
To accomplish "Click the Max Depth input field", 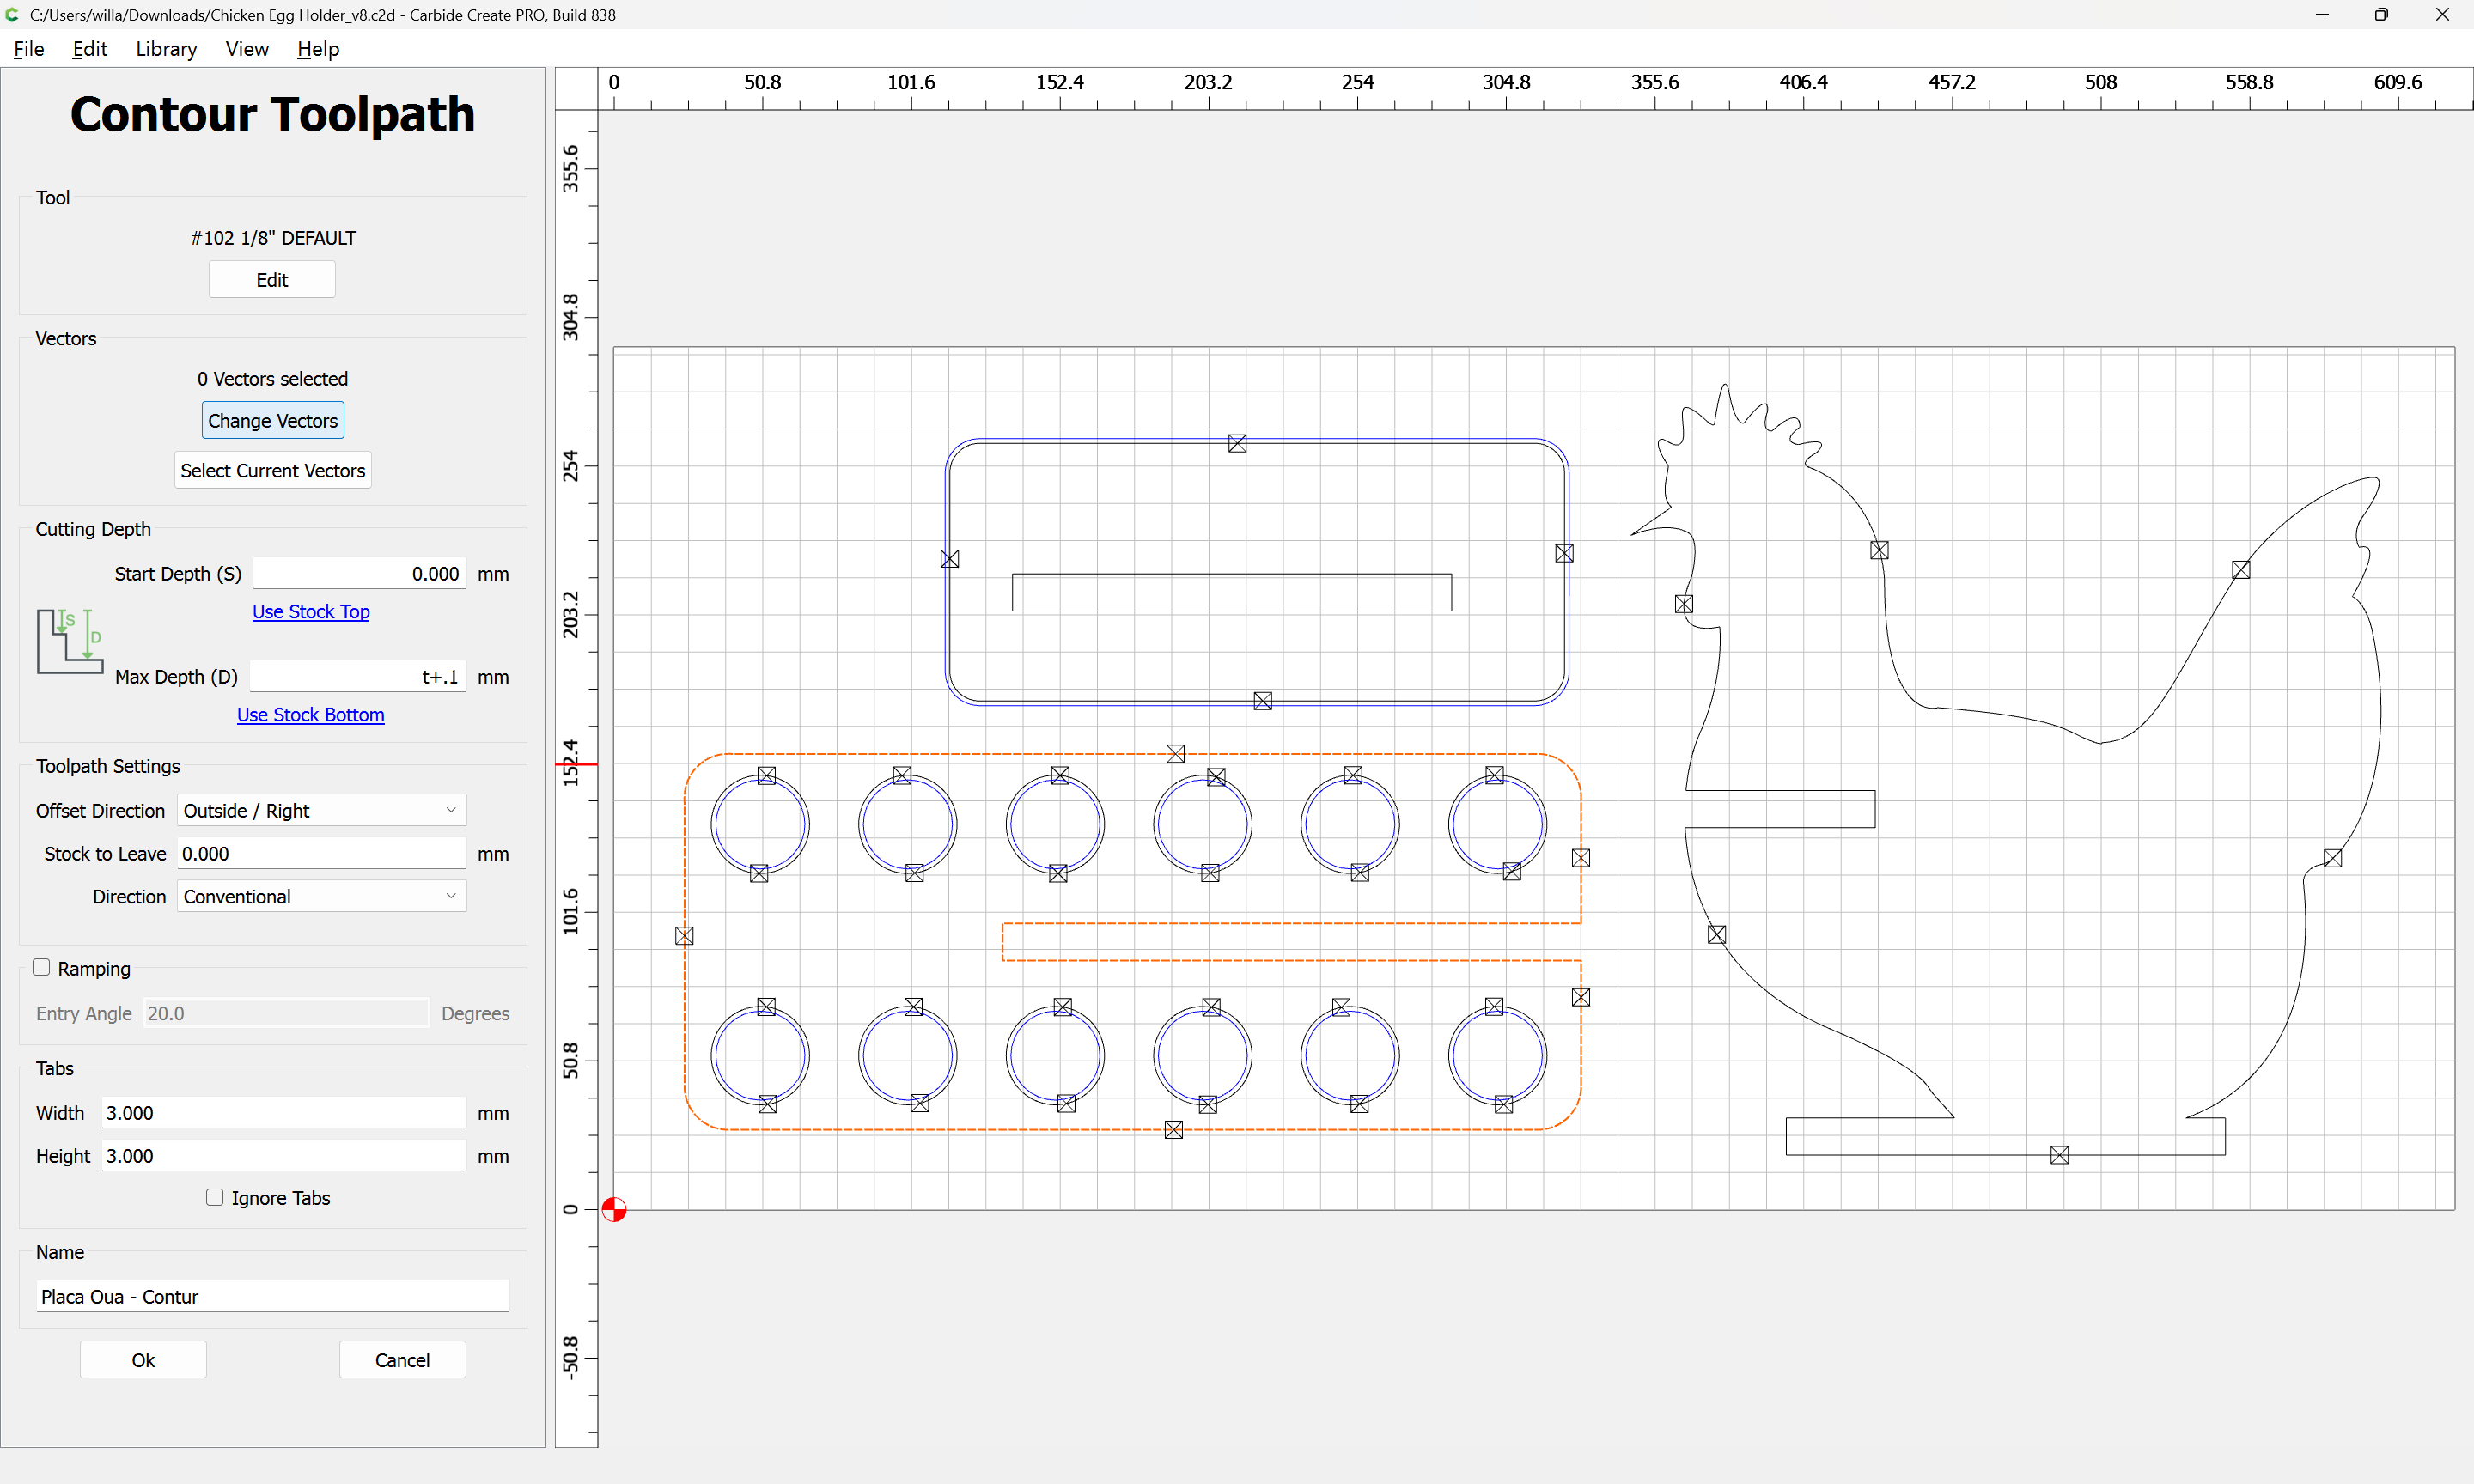I will [357, 677].
